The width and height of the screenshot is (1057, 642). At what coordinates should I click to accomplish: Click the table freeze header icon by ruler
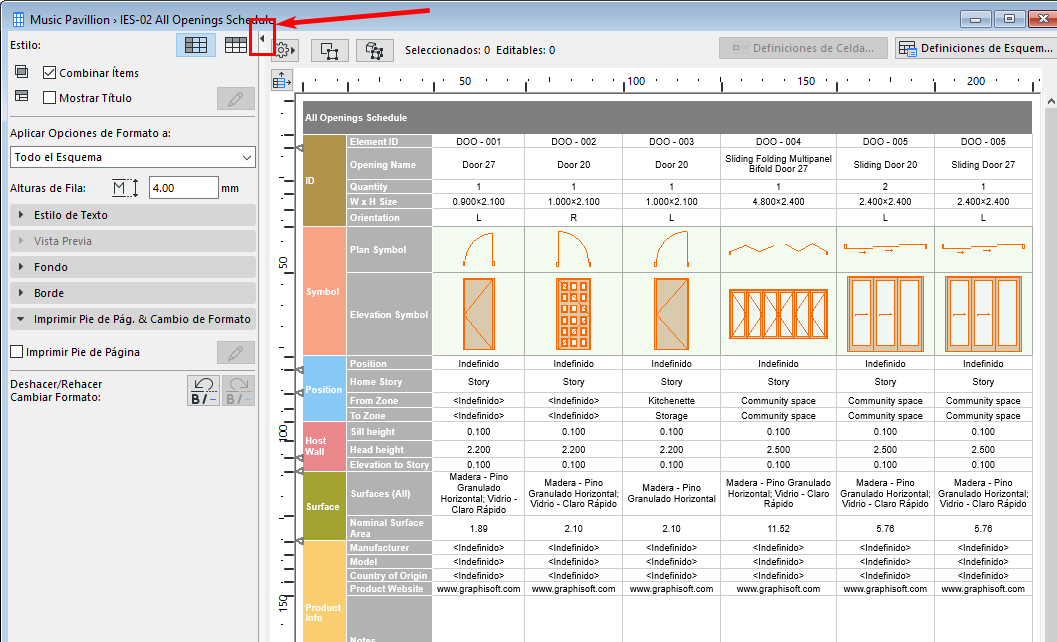(x=281, y=80)
